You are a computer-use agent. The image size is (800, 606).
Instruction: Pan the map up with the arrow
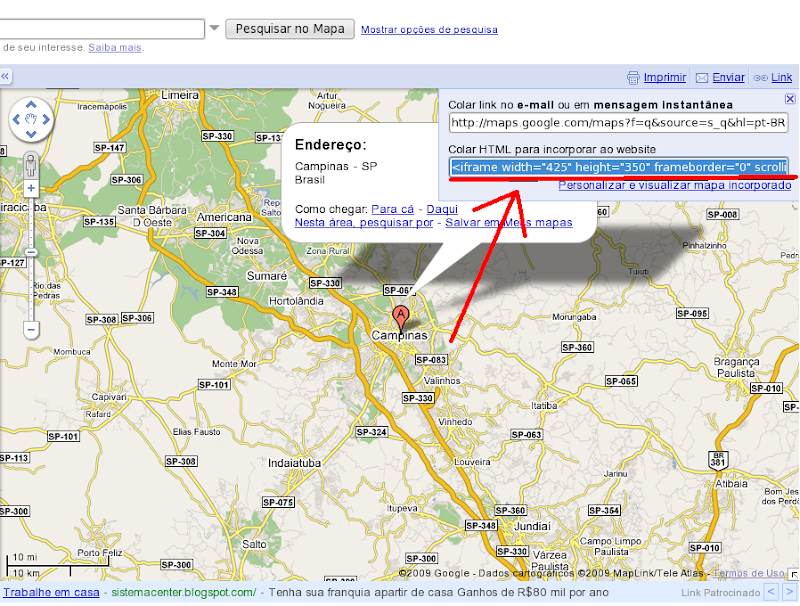click(31, 105)
